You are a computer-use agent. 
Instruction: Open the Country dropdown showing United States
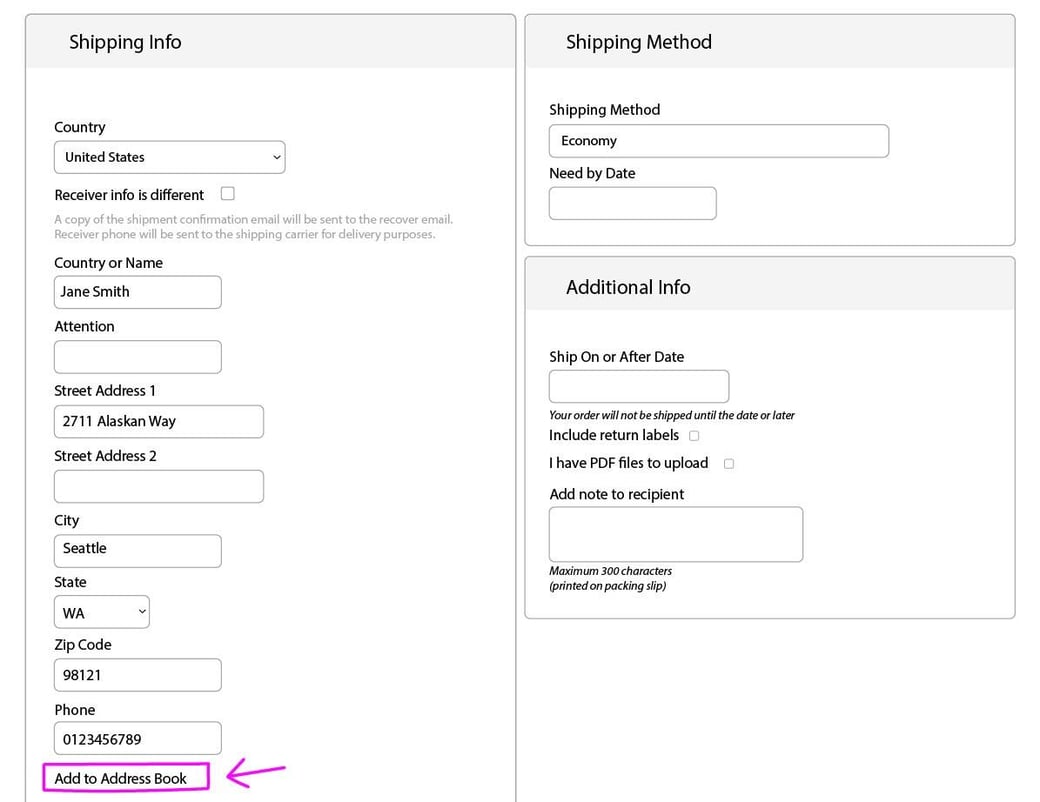pos(170,157)
